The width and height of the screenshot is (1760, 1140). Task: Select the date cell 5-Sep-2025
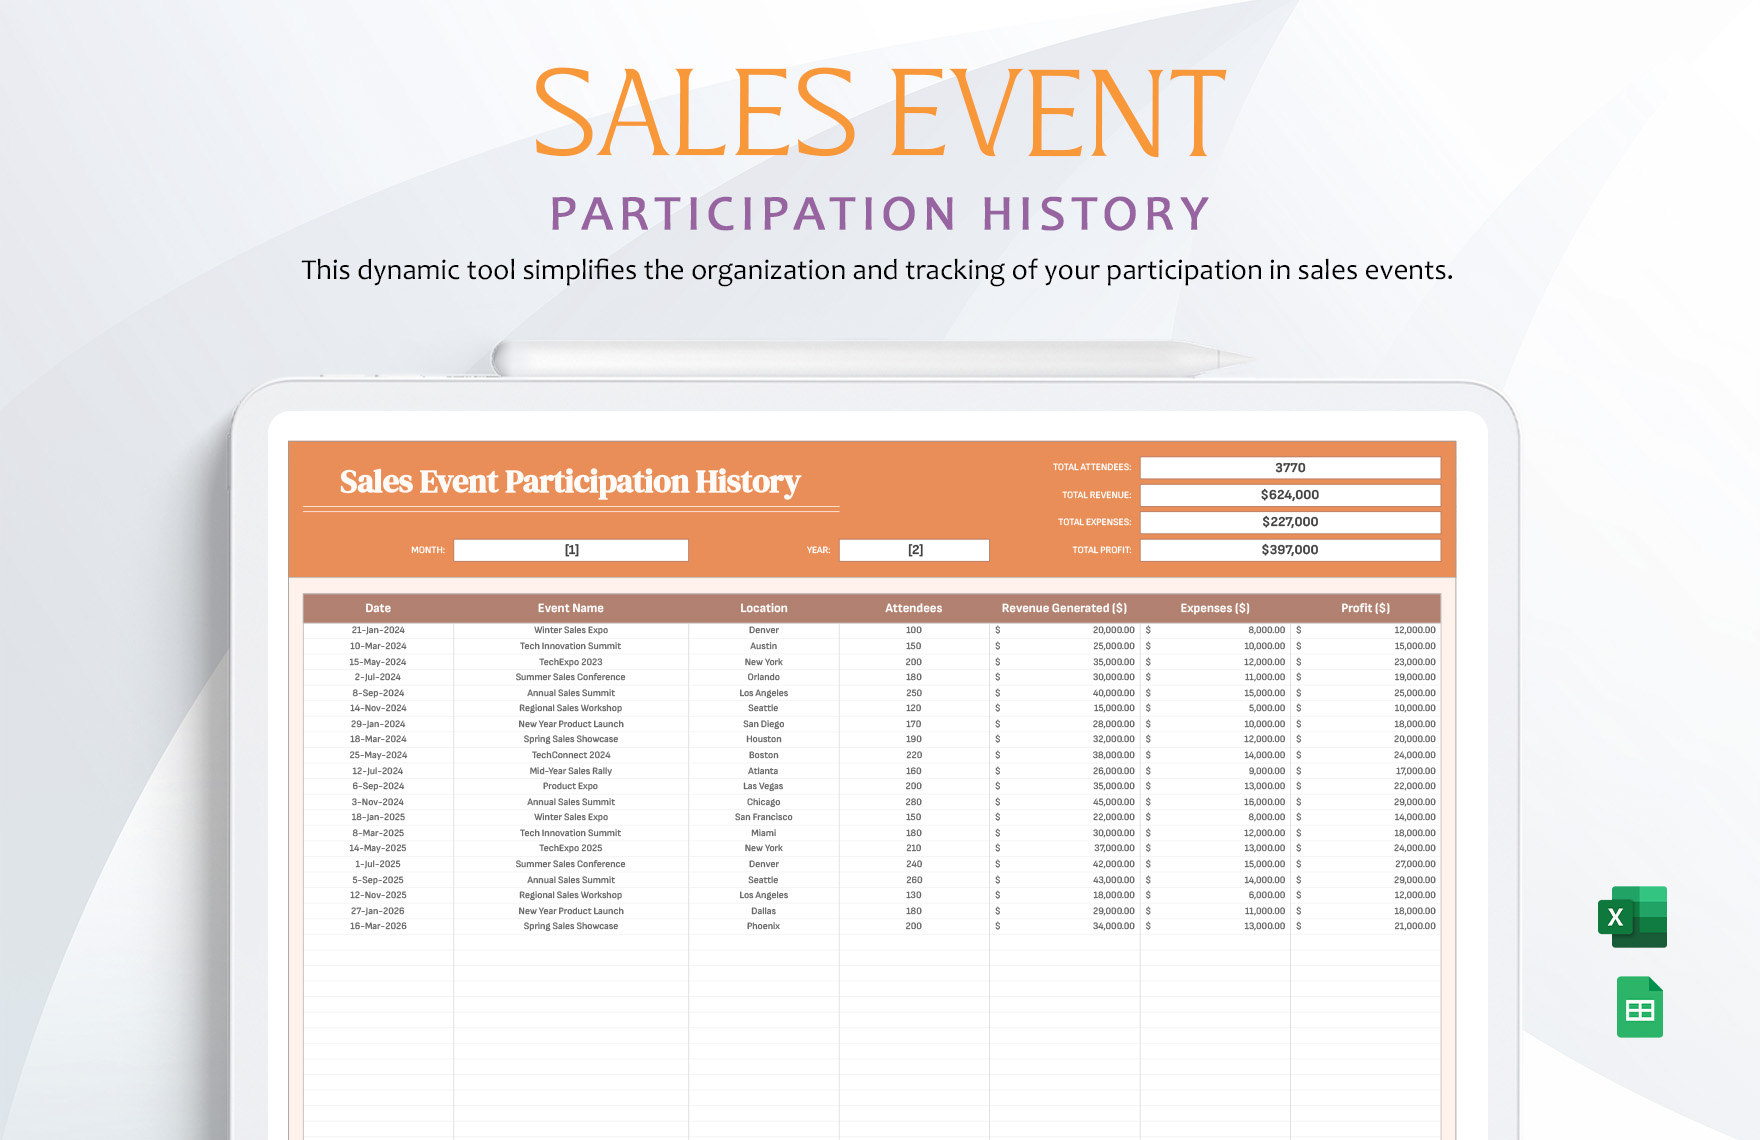378,880
